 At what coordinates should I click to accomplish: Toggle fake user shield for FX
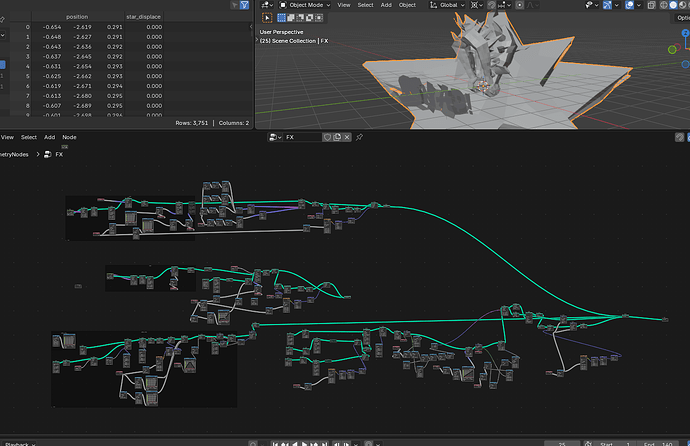[327, 137]
